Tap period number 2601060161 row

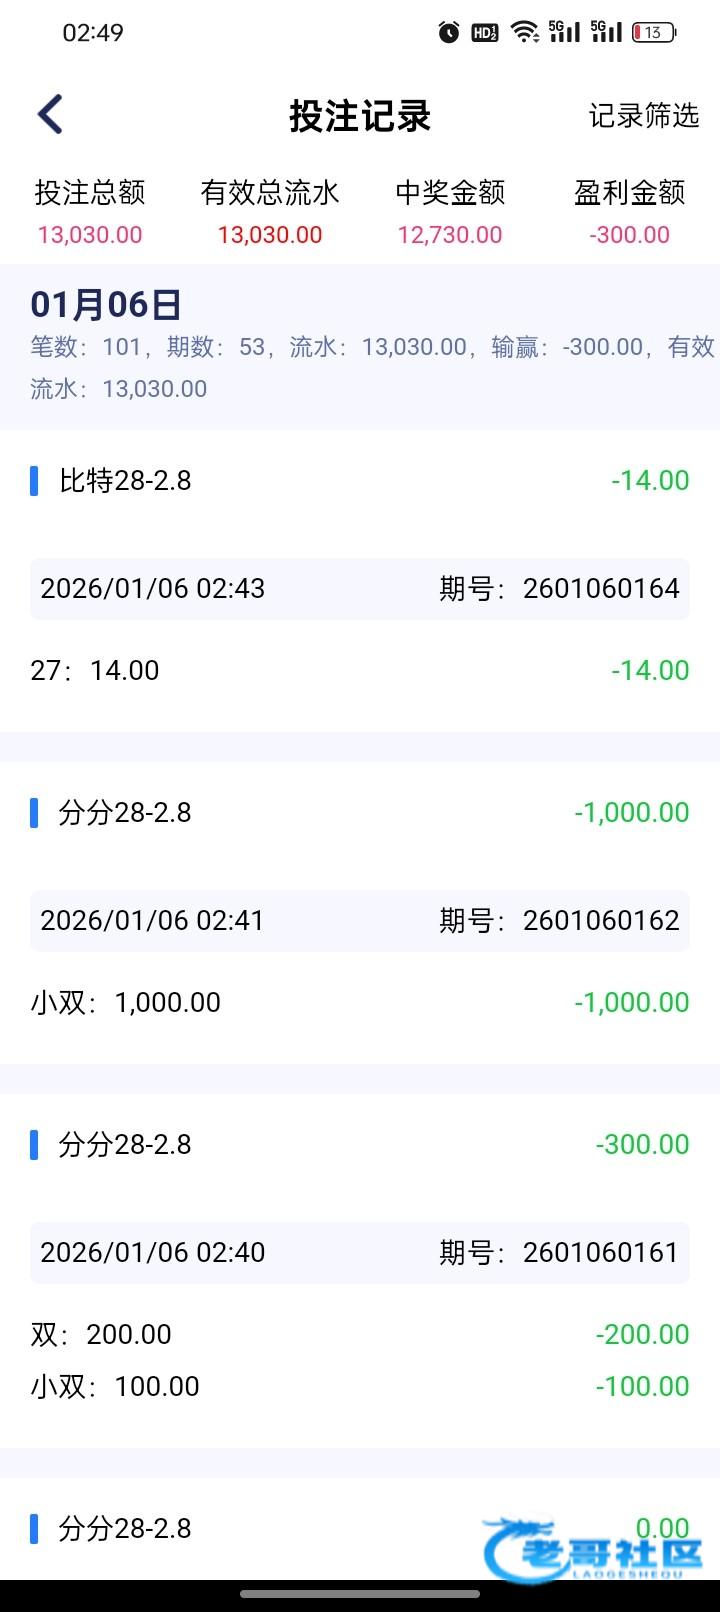click(359, 1253)
